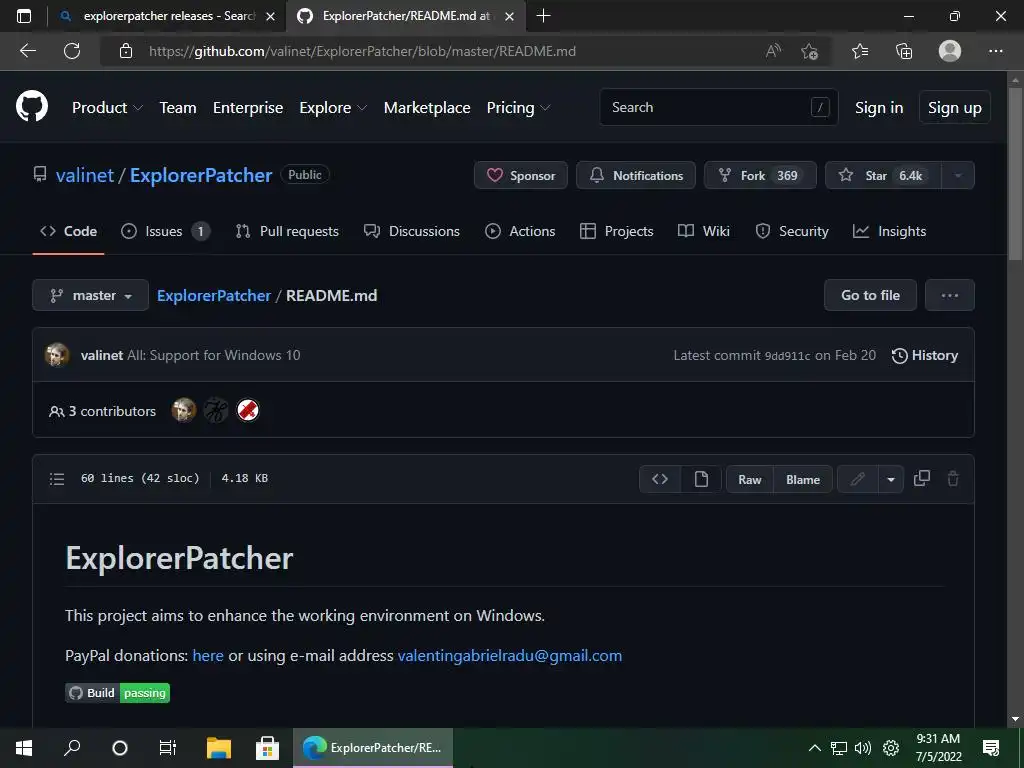Click the trash delete file icon
The width and height of the screenshot is (1024, 768).
click(x=953, y=479)
